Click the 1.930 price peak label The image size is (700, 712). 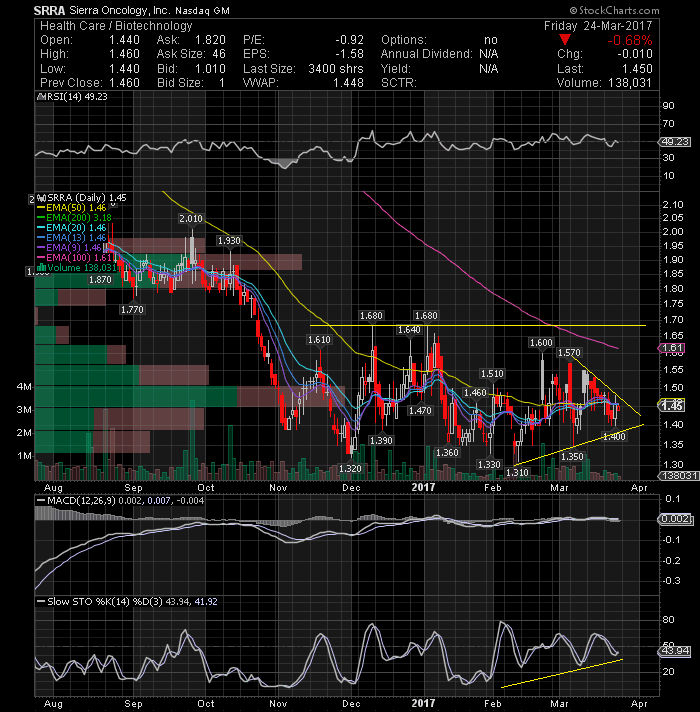(229, 241)
